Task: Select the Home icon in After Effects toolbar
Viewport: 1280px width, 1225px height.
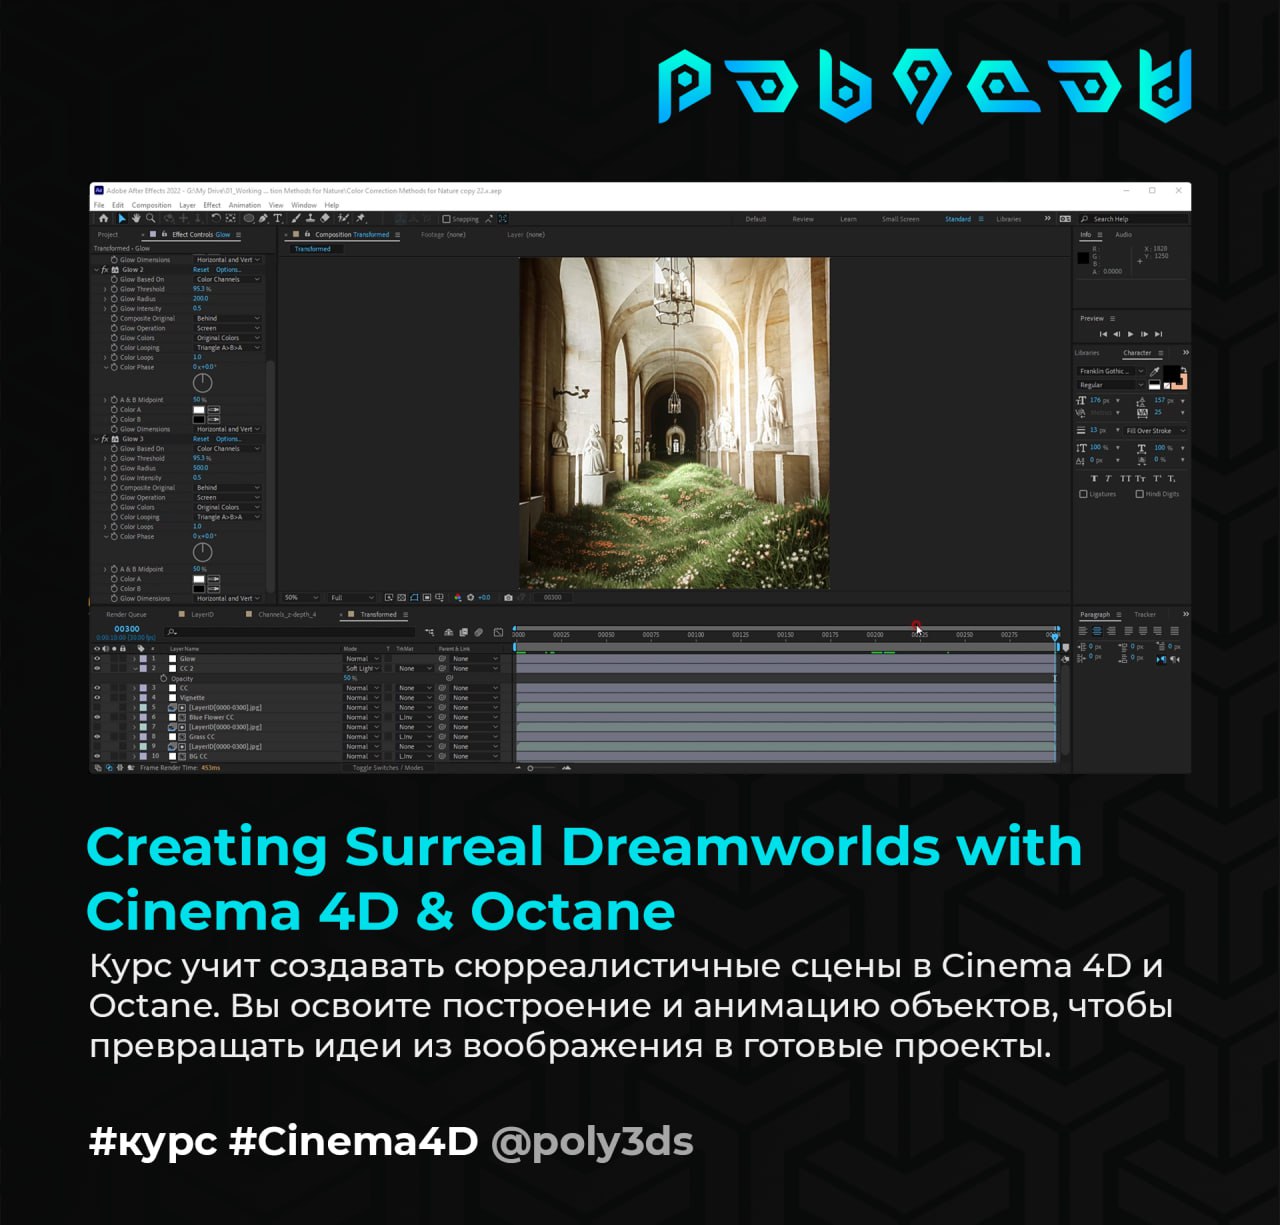Action: [103, 218]
